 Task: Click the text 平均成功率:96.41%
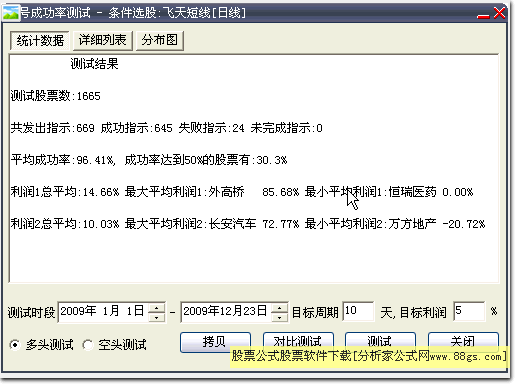(x=63, y=160)
